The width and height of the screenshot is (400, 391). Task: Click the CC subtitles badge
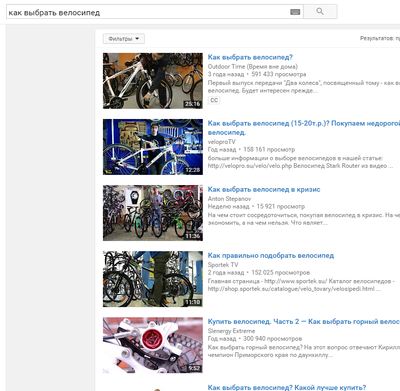point(214,100)
